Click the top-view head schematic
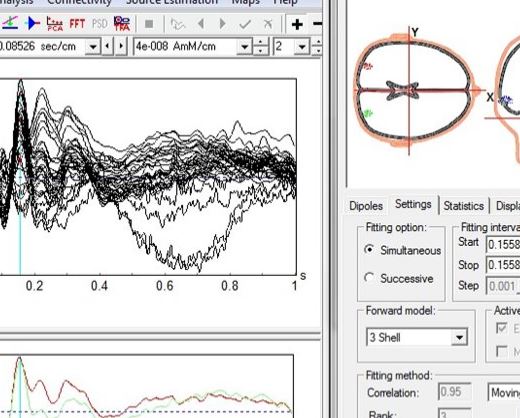 417,91
